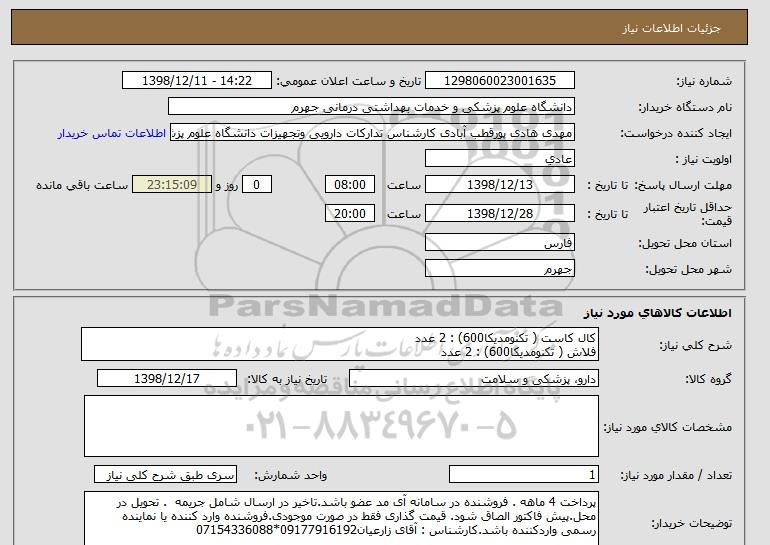This screenshot has height=545, width=770.
Task: Click the ایجاد کننده درخواست label
Action: pyautogui.click(x=676, y=134)
